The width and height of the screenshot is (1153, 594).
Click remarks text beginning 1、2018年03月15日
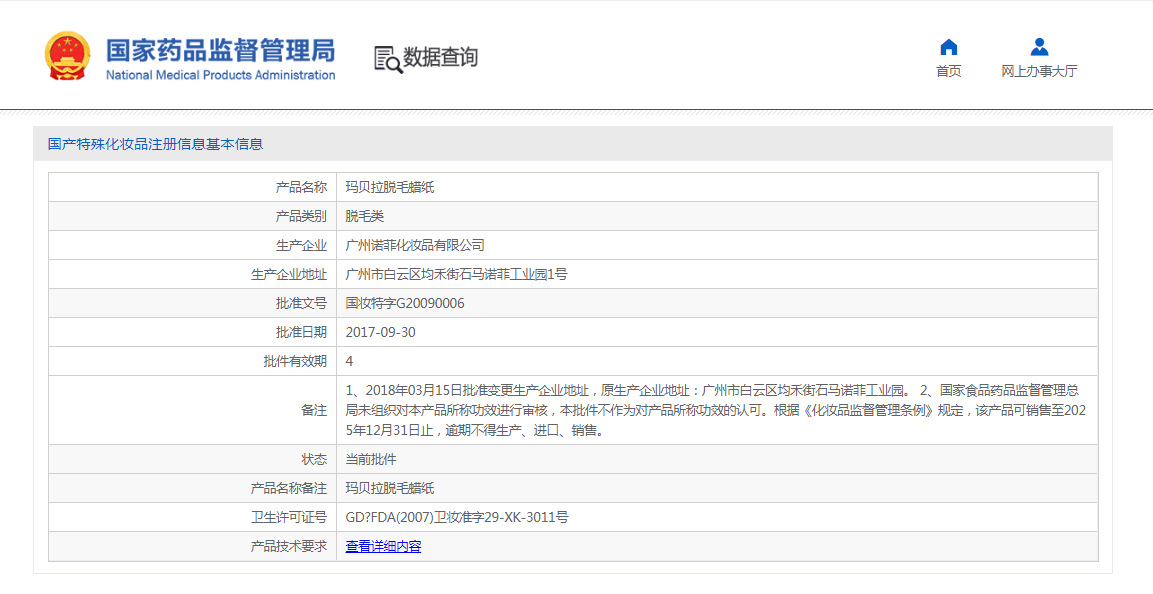tap(715, 410)
